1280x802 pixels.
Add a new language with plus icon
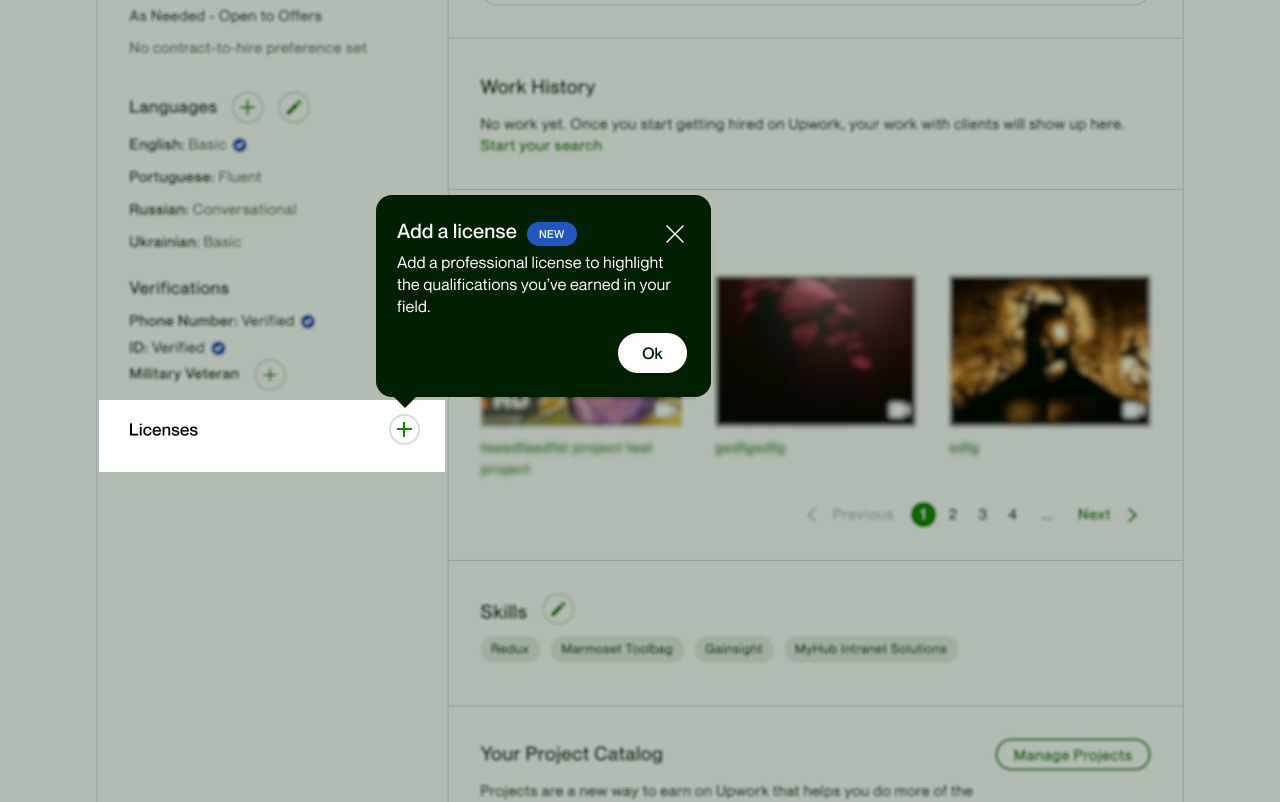248,107
